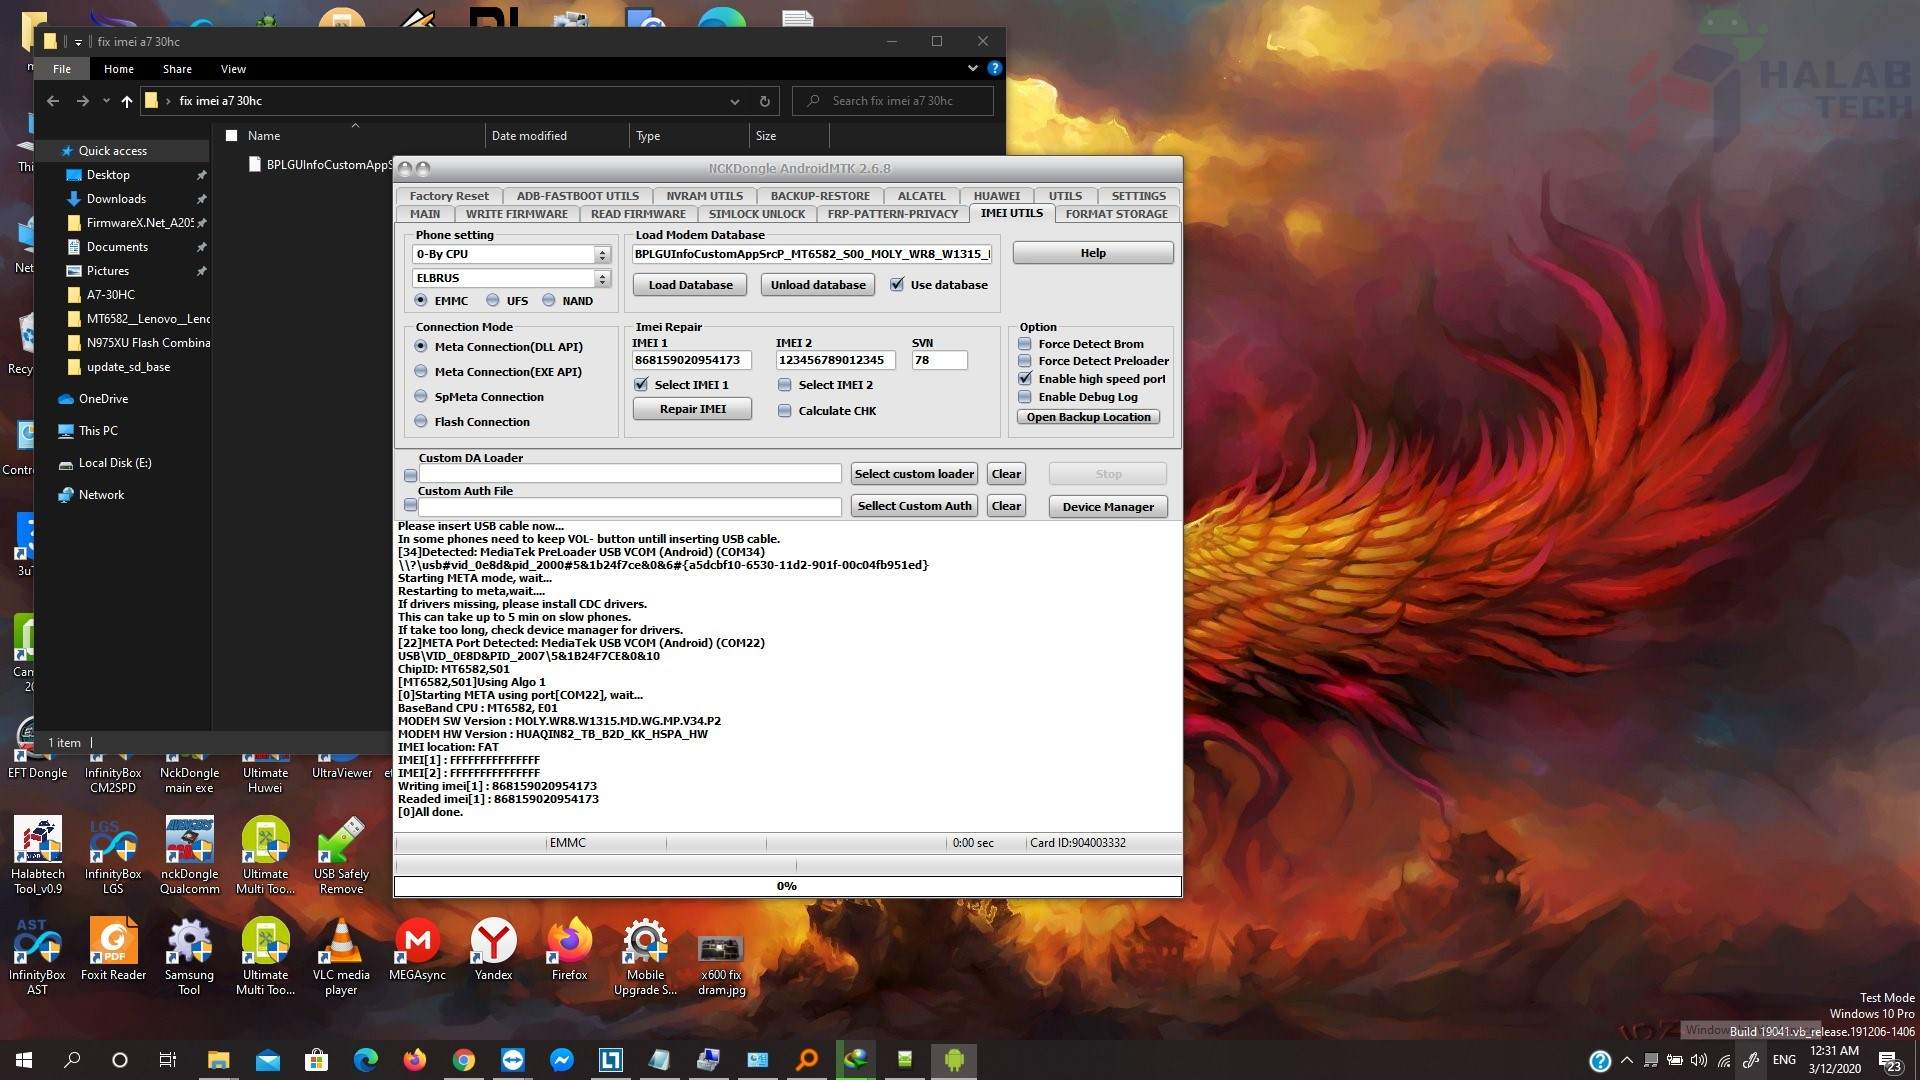
Task: Refresh the fix imei a7 30hc folder
Action: [x=764, y=101]
